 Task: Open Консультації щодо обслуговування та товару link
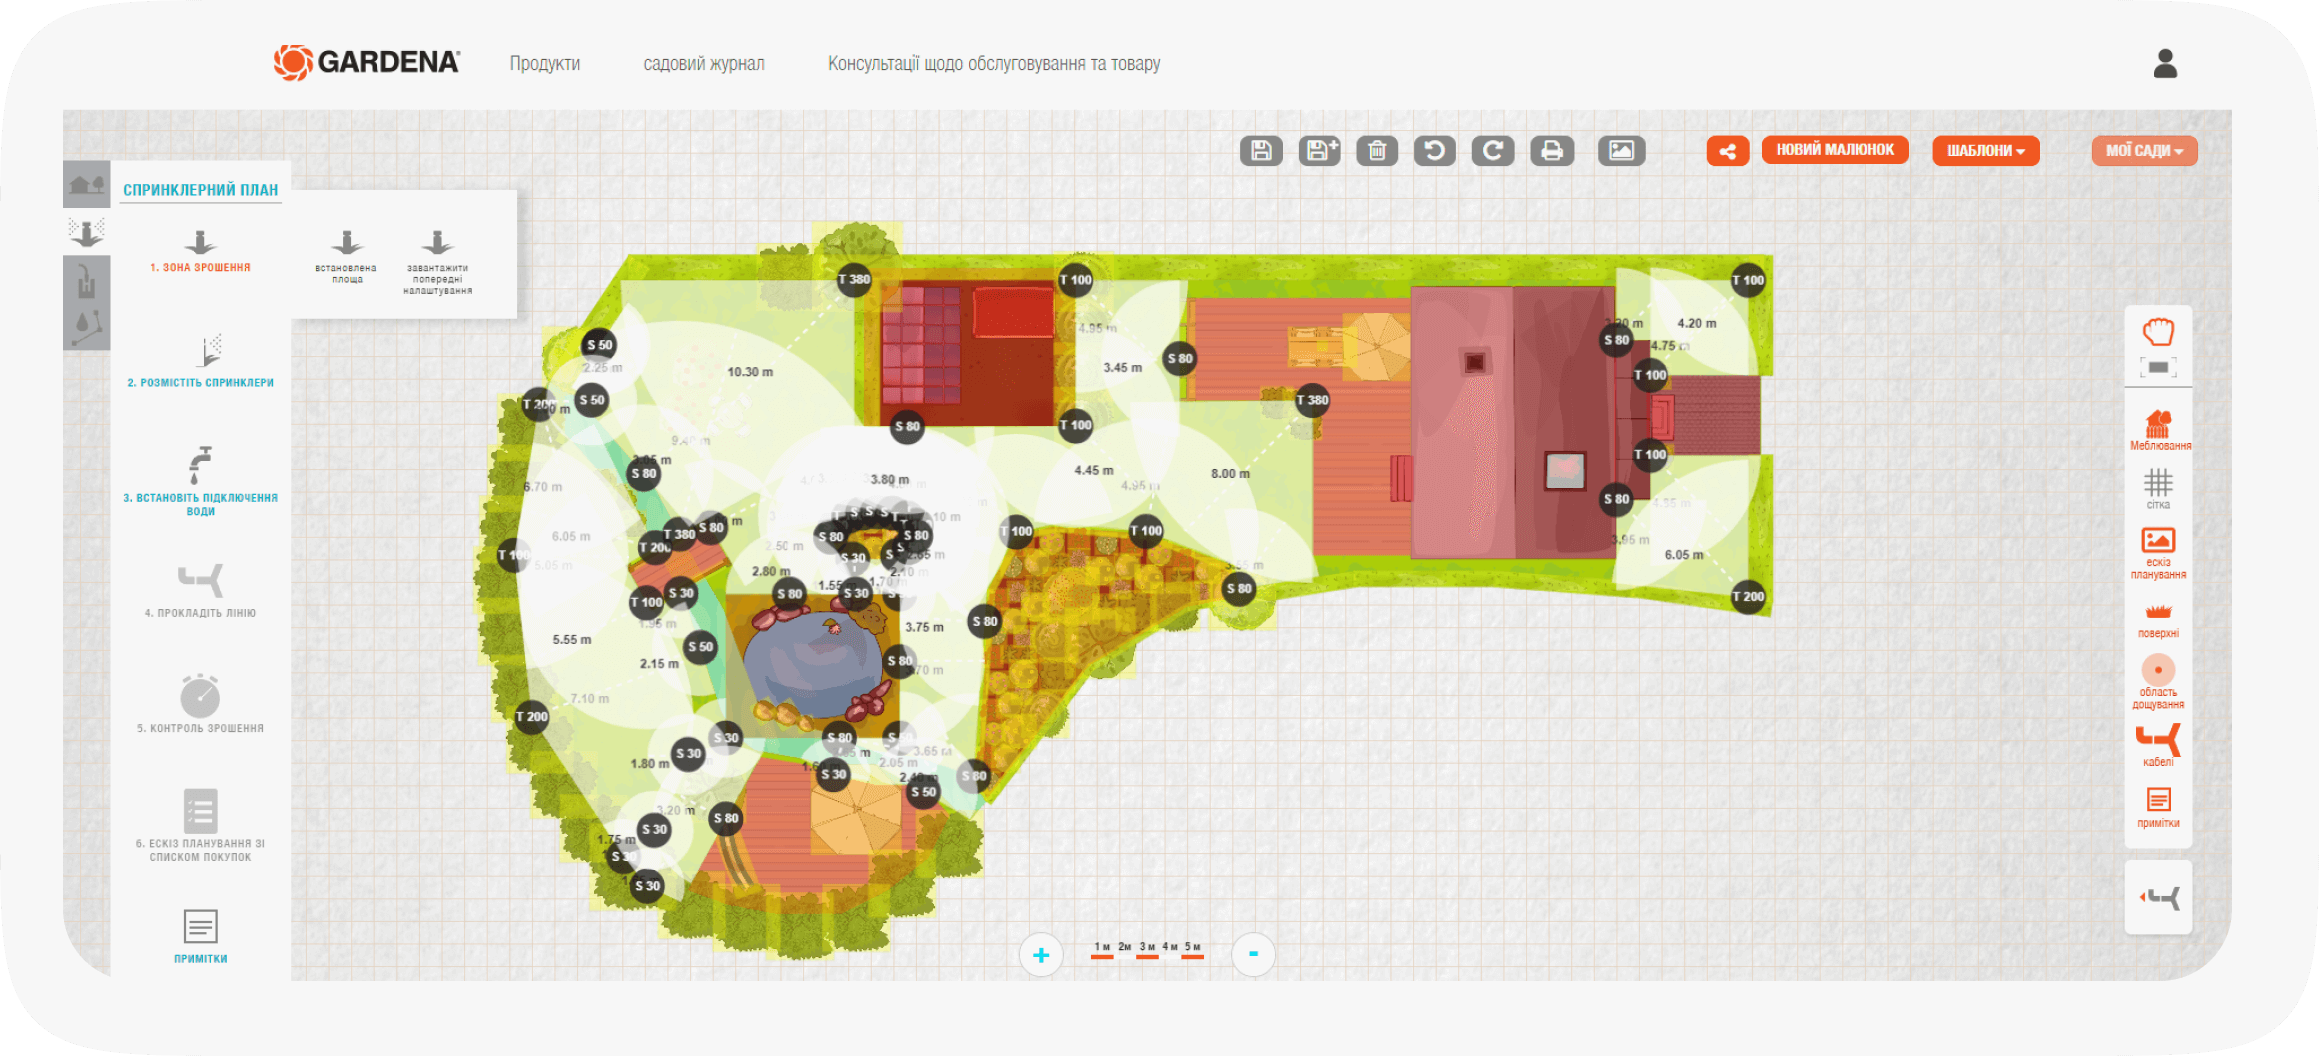click(994, 63)
